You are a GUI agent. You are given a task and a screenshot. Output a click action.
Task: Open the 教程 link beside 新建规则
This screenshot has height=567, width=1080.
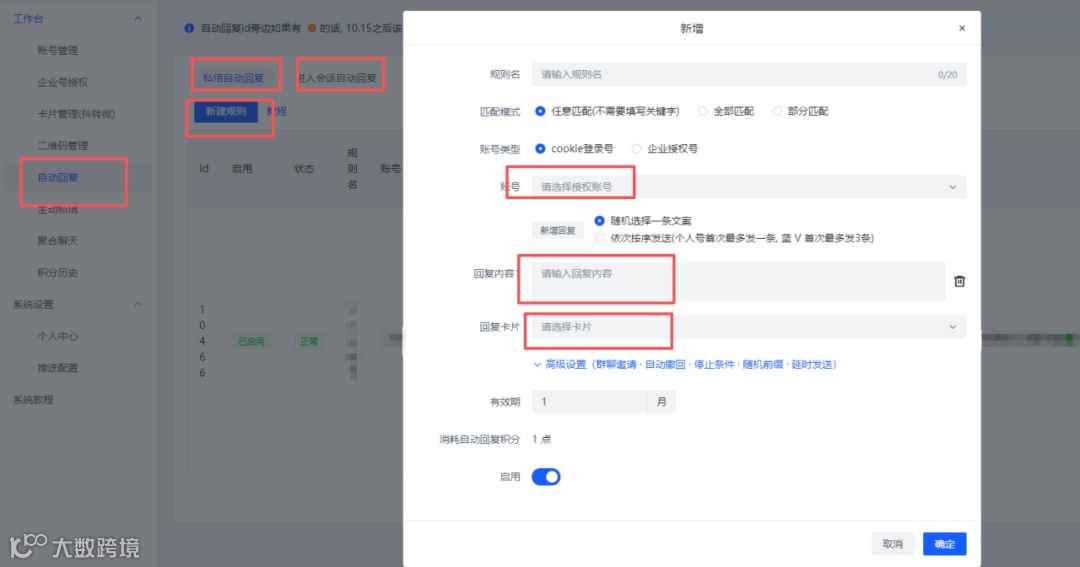pyautogui.click(x=276, y=111)
